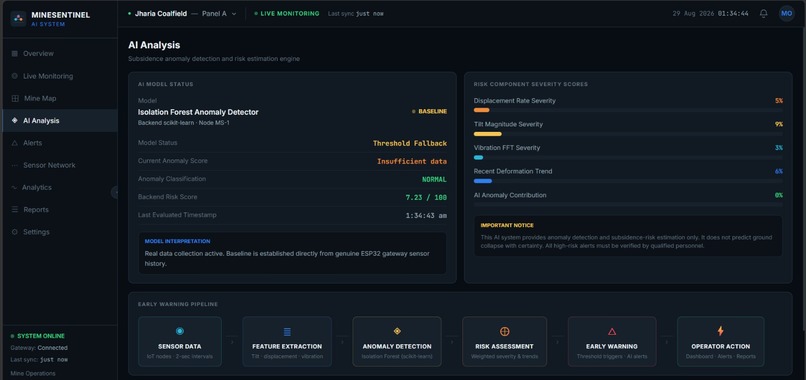Click the Isolation Forest Anomaly Detector title
The image size is (806, 380).
(x=198, y=112)
